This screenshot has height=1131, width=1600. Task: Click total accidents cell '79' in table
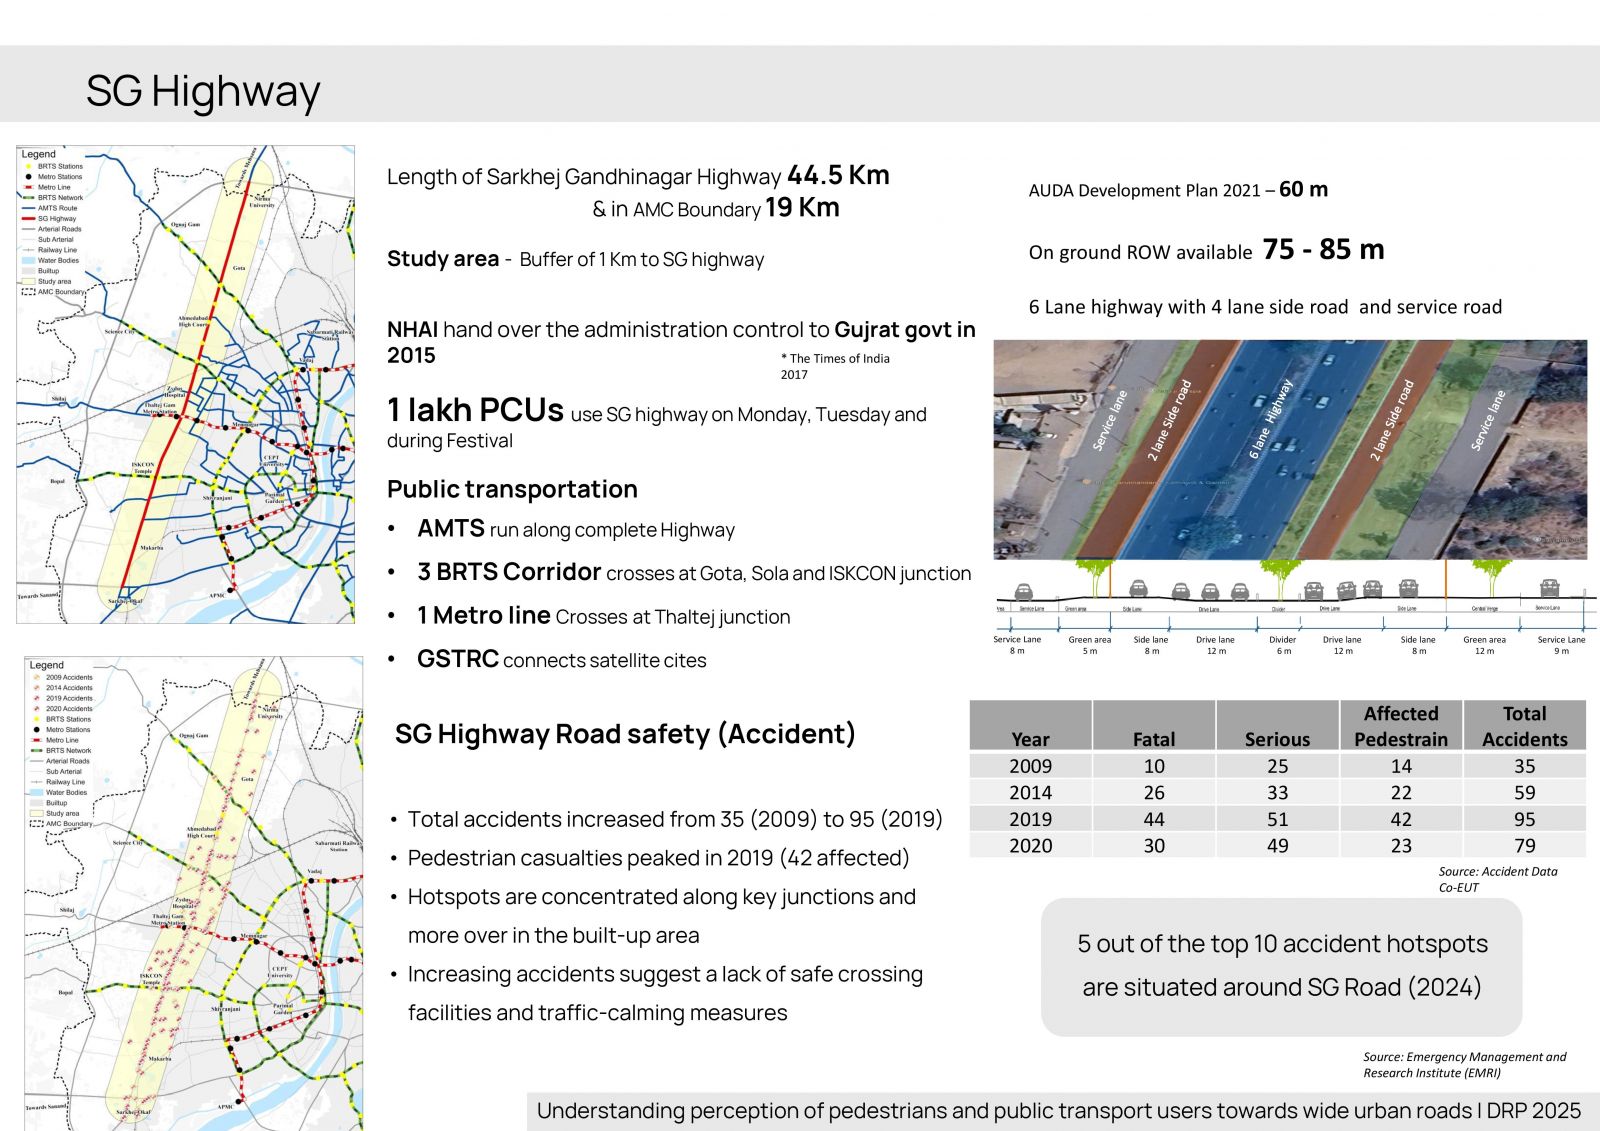[x=1525, y=845]
